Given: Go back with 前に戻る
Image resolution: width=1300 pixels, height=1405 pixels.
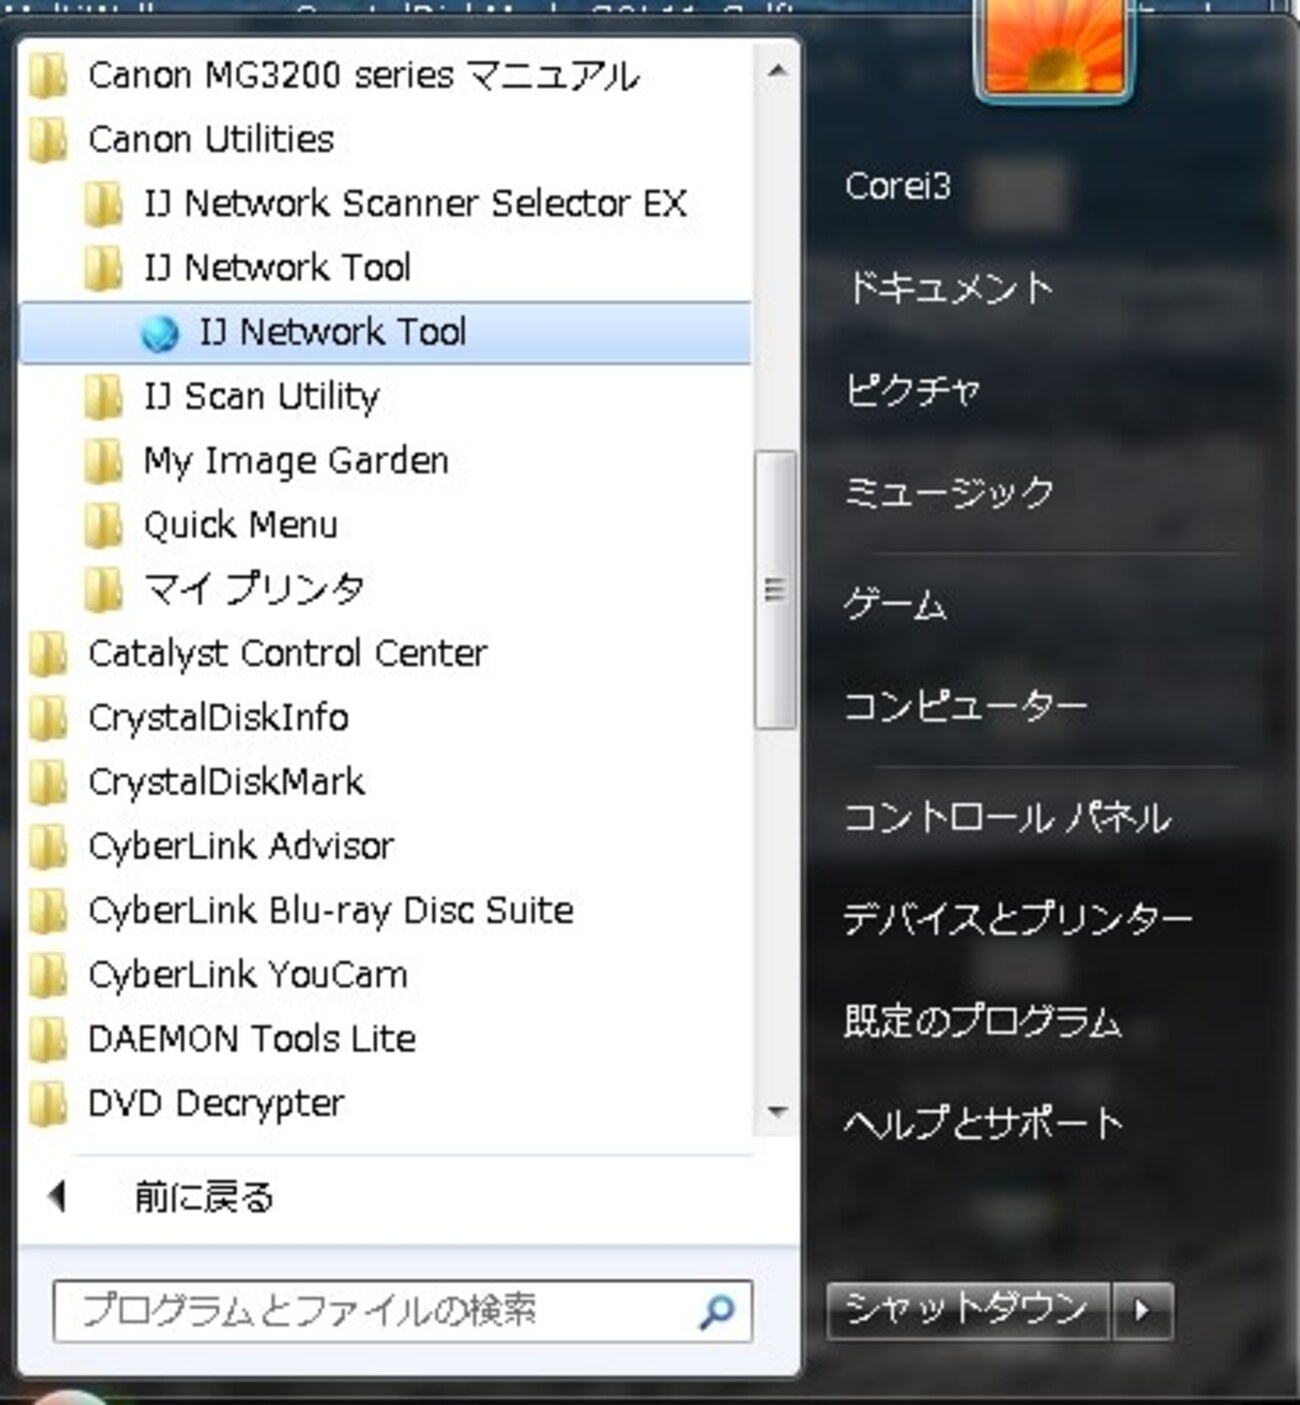Looking at the screenshot, I should (204, 1197).
